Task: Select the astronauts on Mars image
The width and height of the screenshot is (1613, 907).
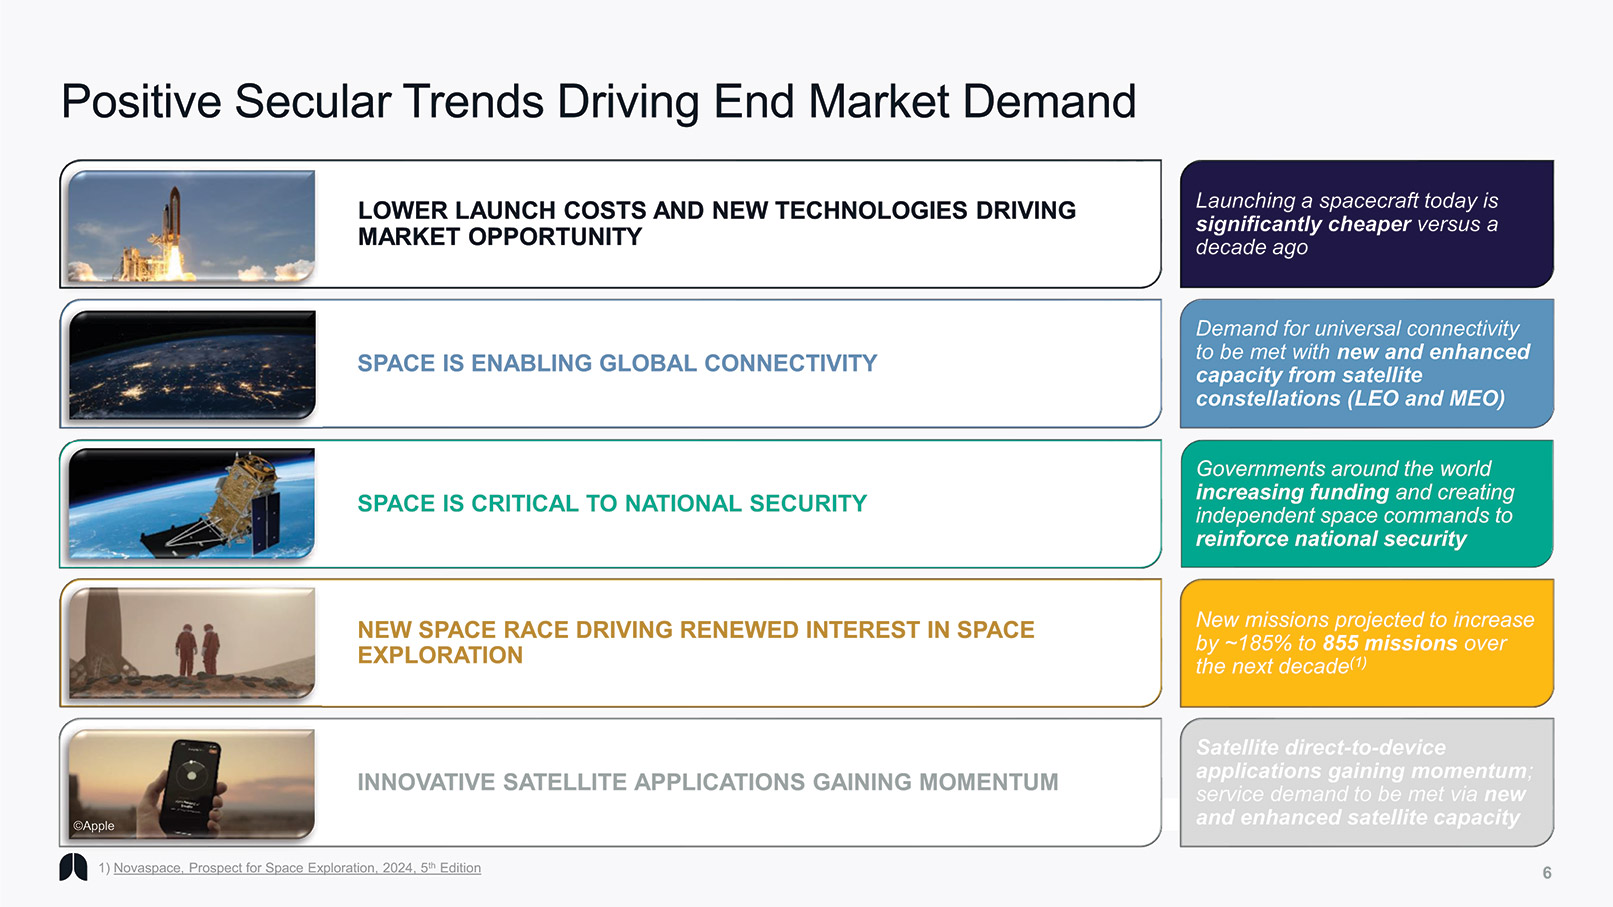Action: [191, 642]
